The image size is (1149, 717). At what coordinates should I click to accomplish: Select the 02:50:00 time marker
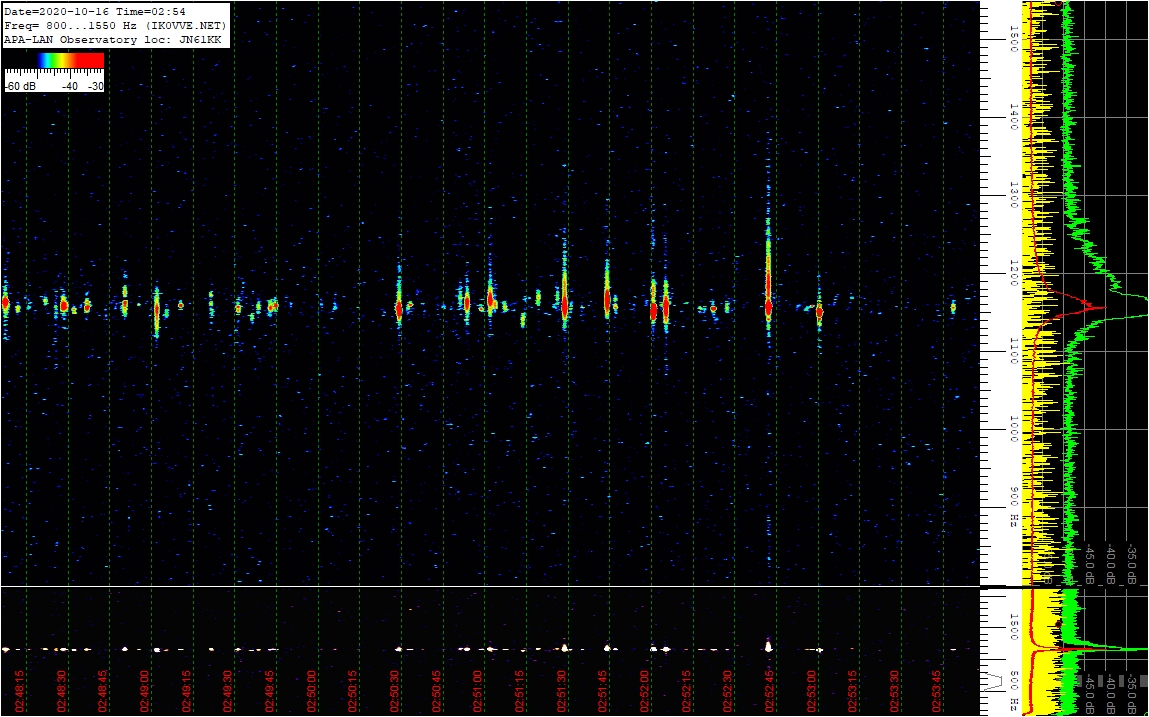pos(312,691)
